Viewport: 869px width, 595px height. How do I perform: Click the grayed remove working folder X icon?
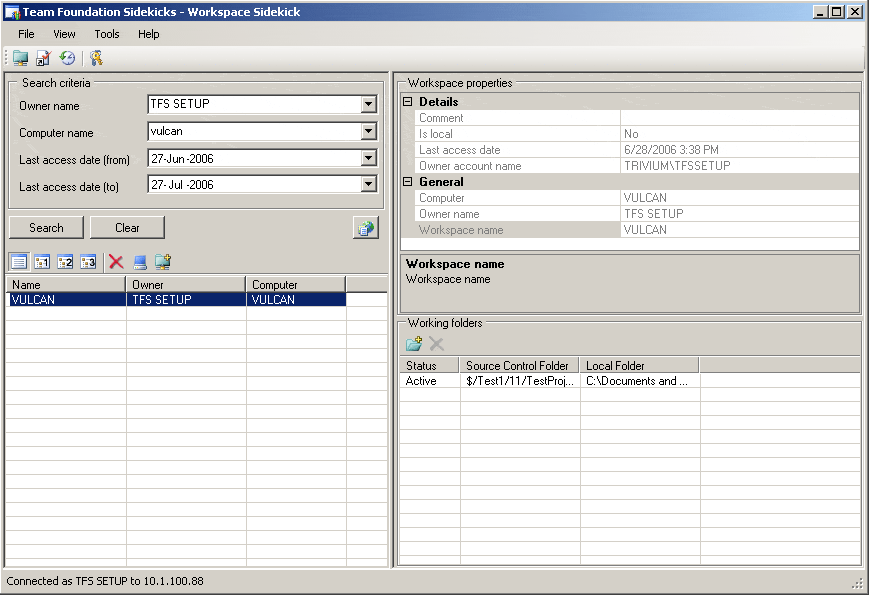pyautogui.click(x=437, y=344)
